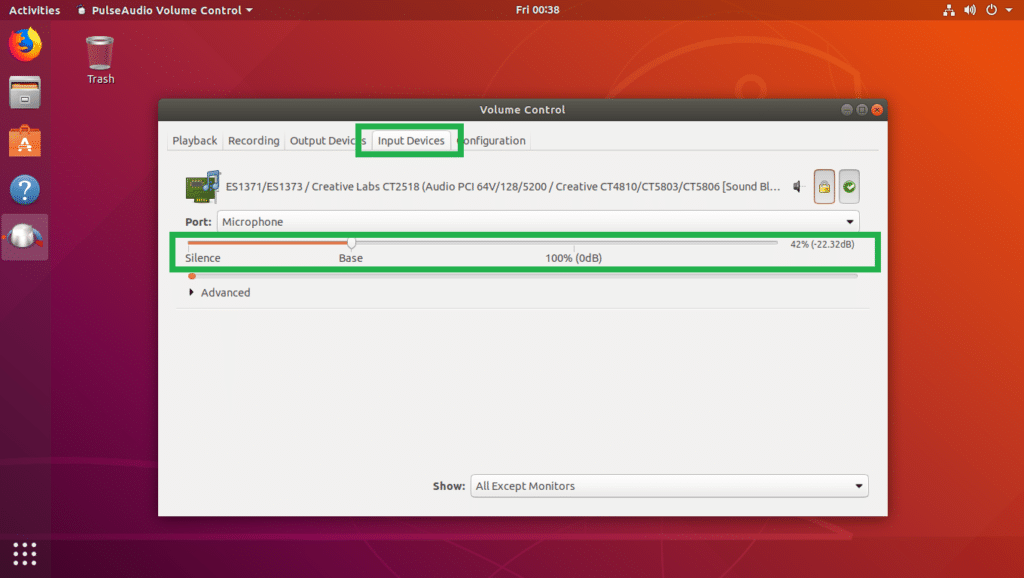1024x578 pixels.
Task: Switch to the Recording tab
Action: coord(253,140)
